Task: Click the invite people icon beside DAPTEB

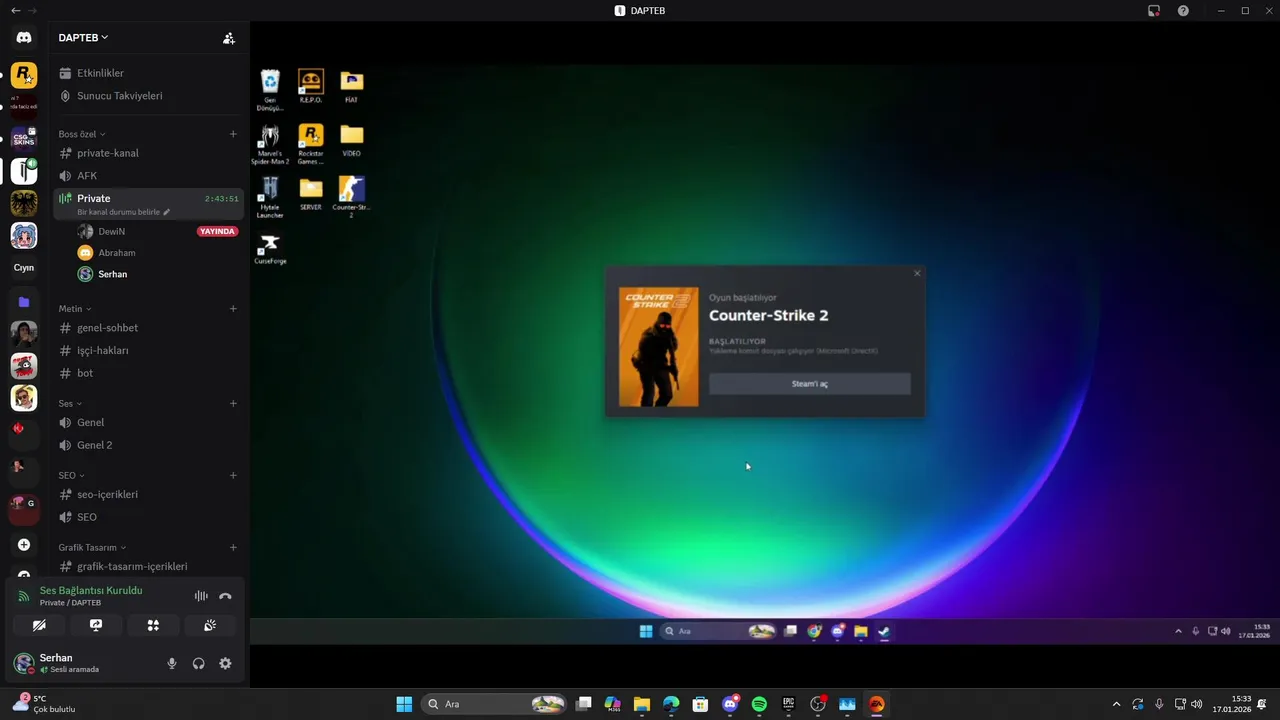Action: tap(229, 38)
